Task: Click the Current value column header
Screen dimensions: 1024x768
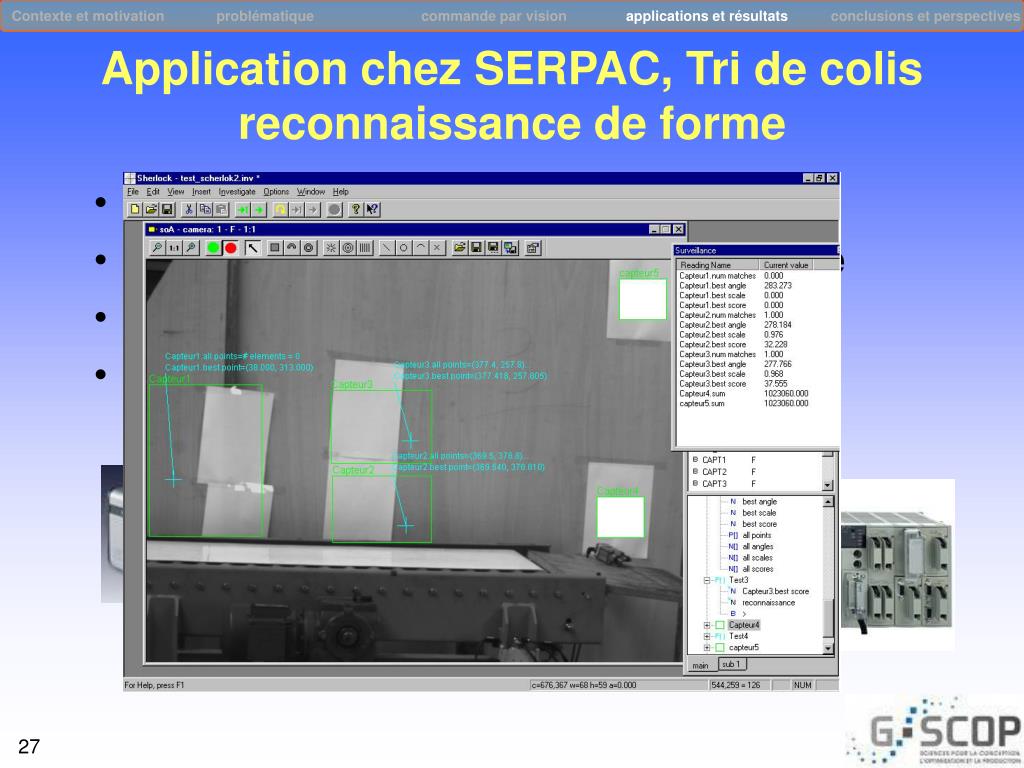Action: pyautogui.click(x=786, y=265)
